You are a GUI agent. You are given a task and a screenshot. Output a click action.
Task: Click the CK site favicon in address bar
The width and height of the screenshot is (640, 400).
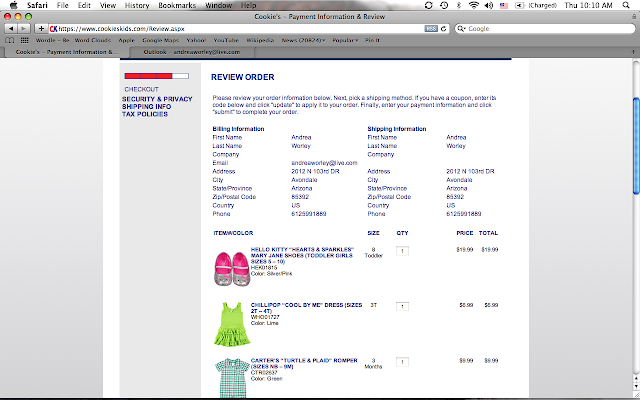click(x=53, y=29)
